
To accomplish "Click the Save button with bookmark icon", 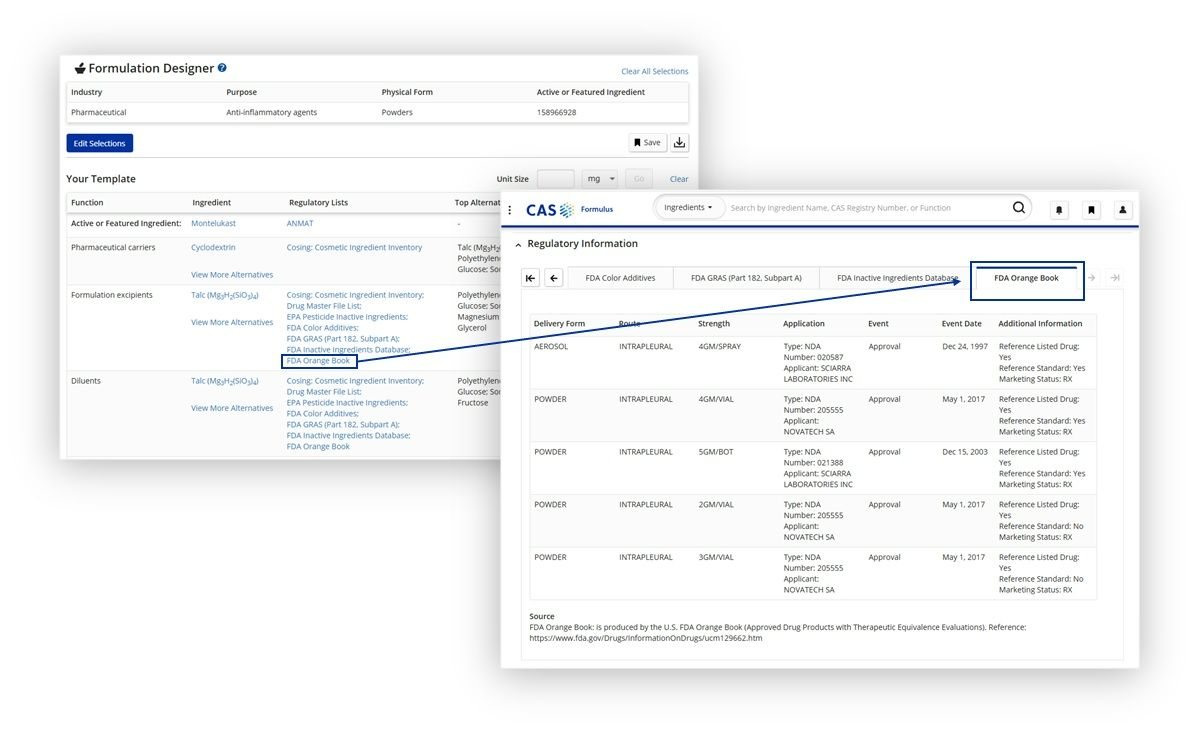I will (x=647, y=143).
